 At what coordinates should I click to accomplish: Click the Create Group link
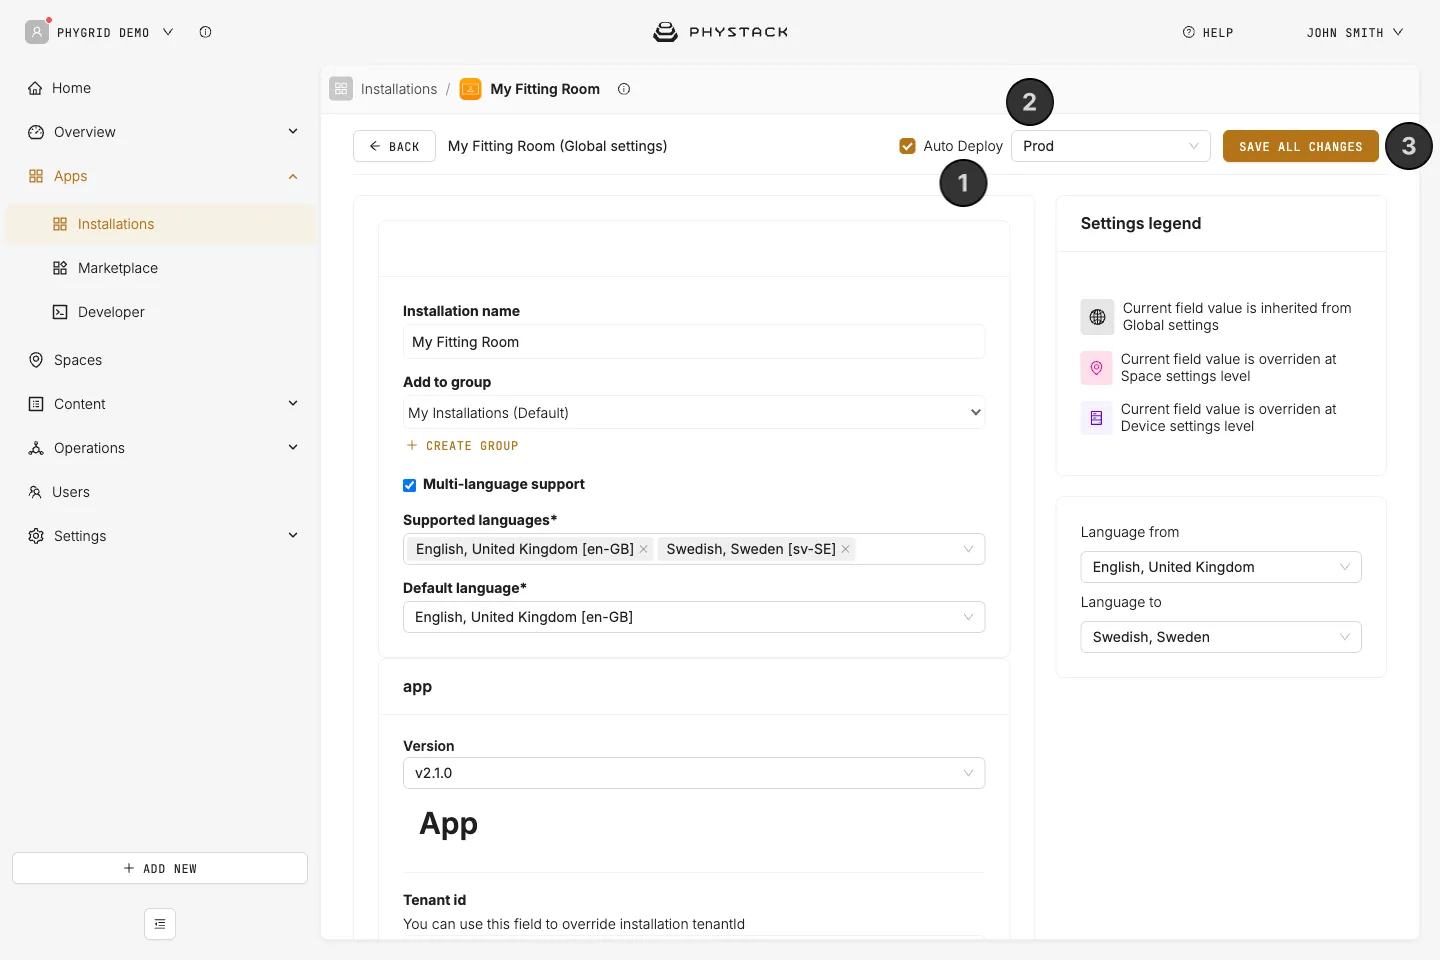click(462, 446)
